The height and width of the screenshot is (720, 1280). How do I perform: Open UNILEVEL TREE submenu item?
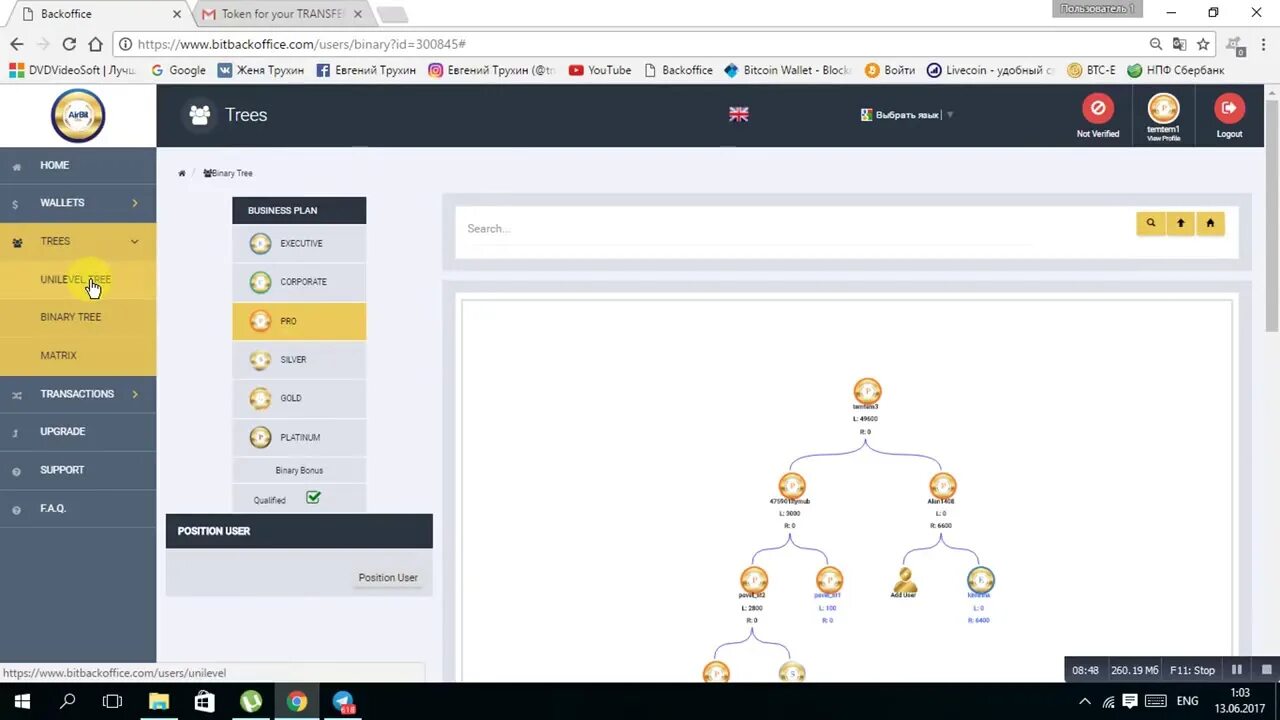(78, 280)
